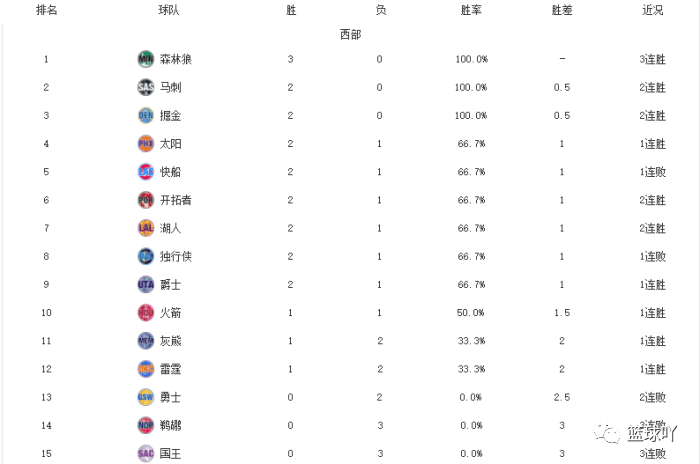The image size is (700, 464).
Task: Select the 胜率 column header
Action: point(471,10)
